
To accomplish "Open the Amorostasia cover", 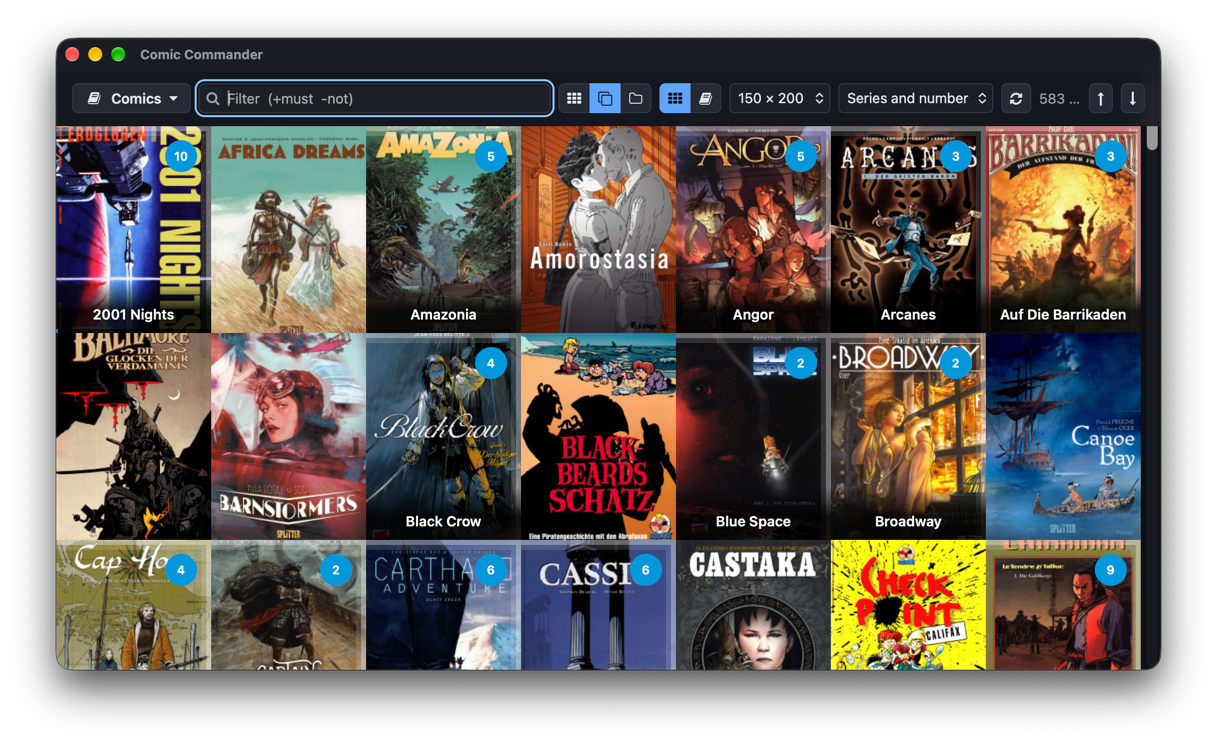I will pyautogui.click(x=598, y=229).
